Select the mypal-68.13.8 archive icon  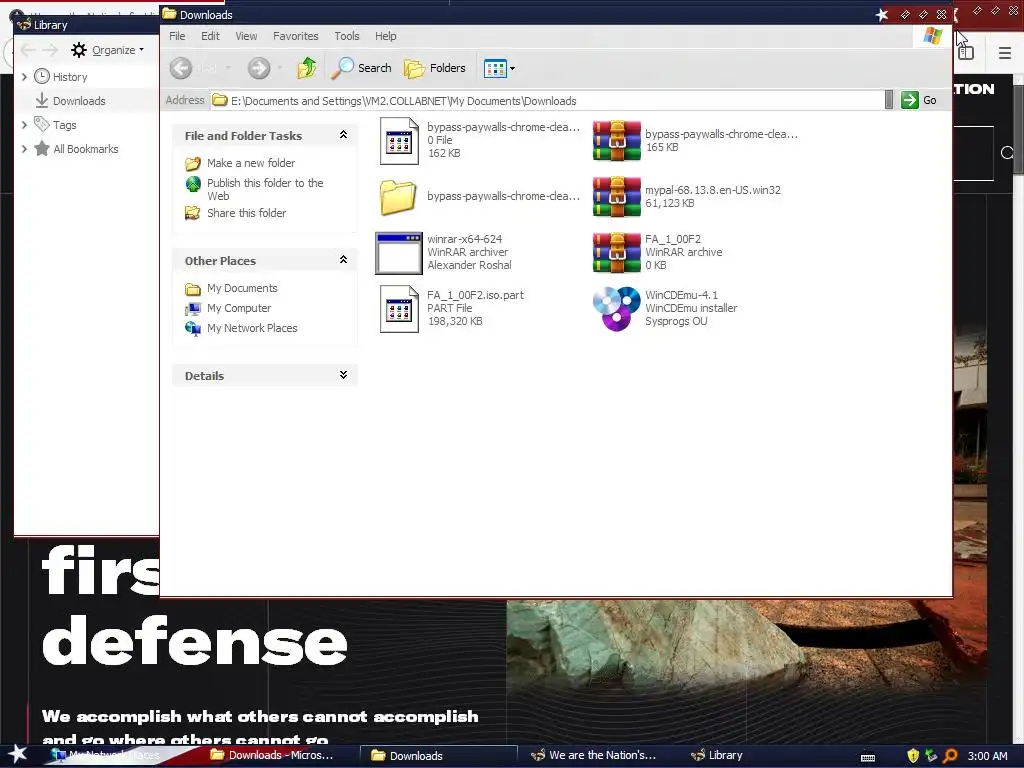click(616, 197)
